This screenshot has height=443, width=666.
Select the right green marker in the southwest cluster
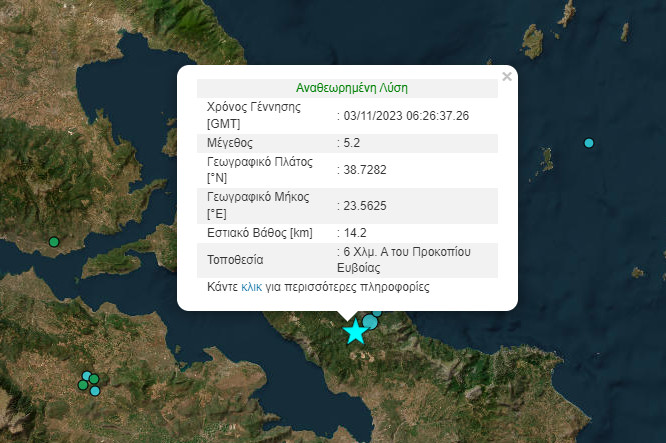point(94,380)
